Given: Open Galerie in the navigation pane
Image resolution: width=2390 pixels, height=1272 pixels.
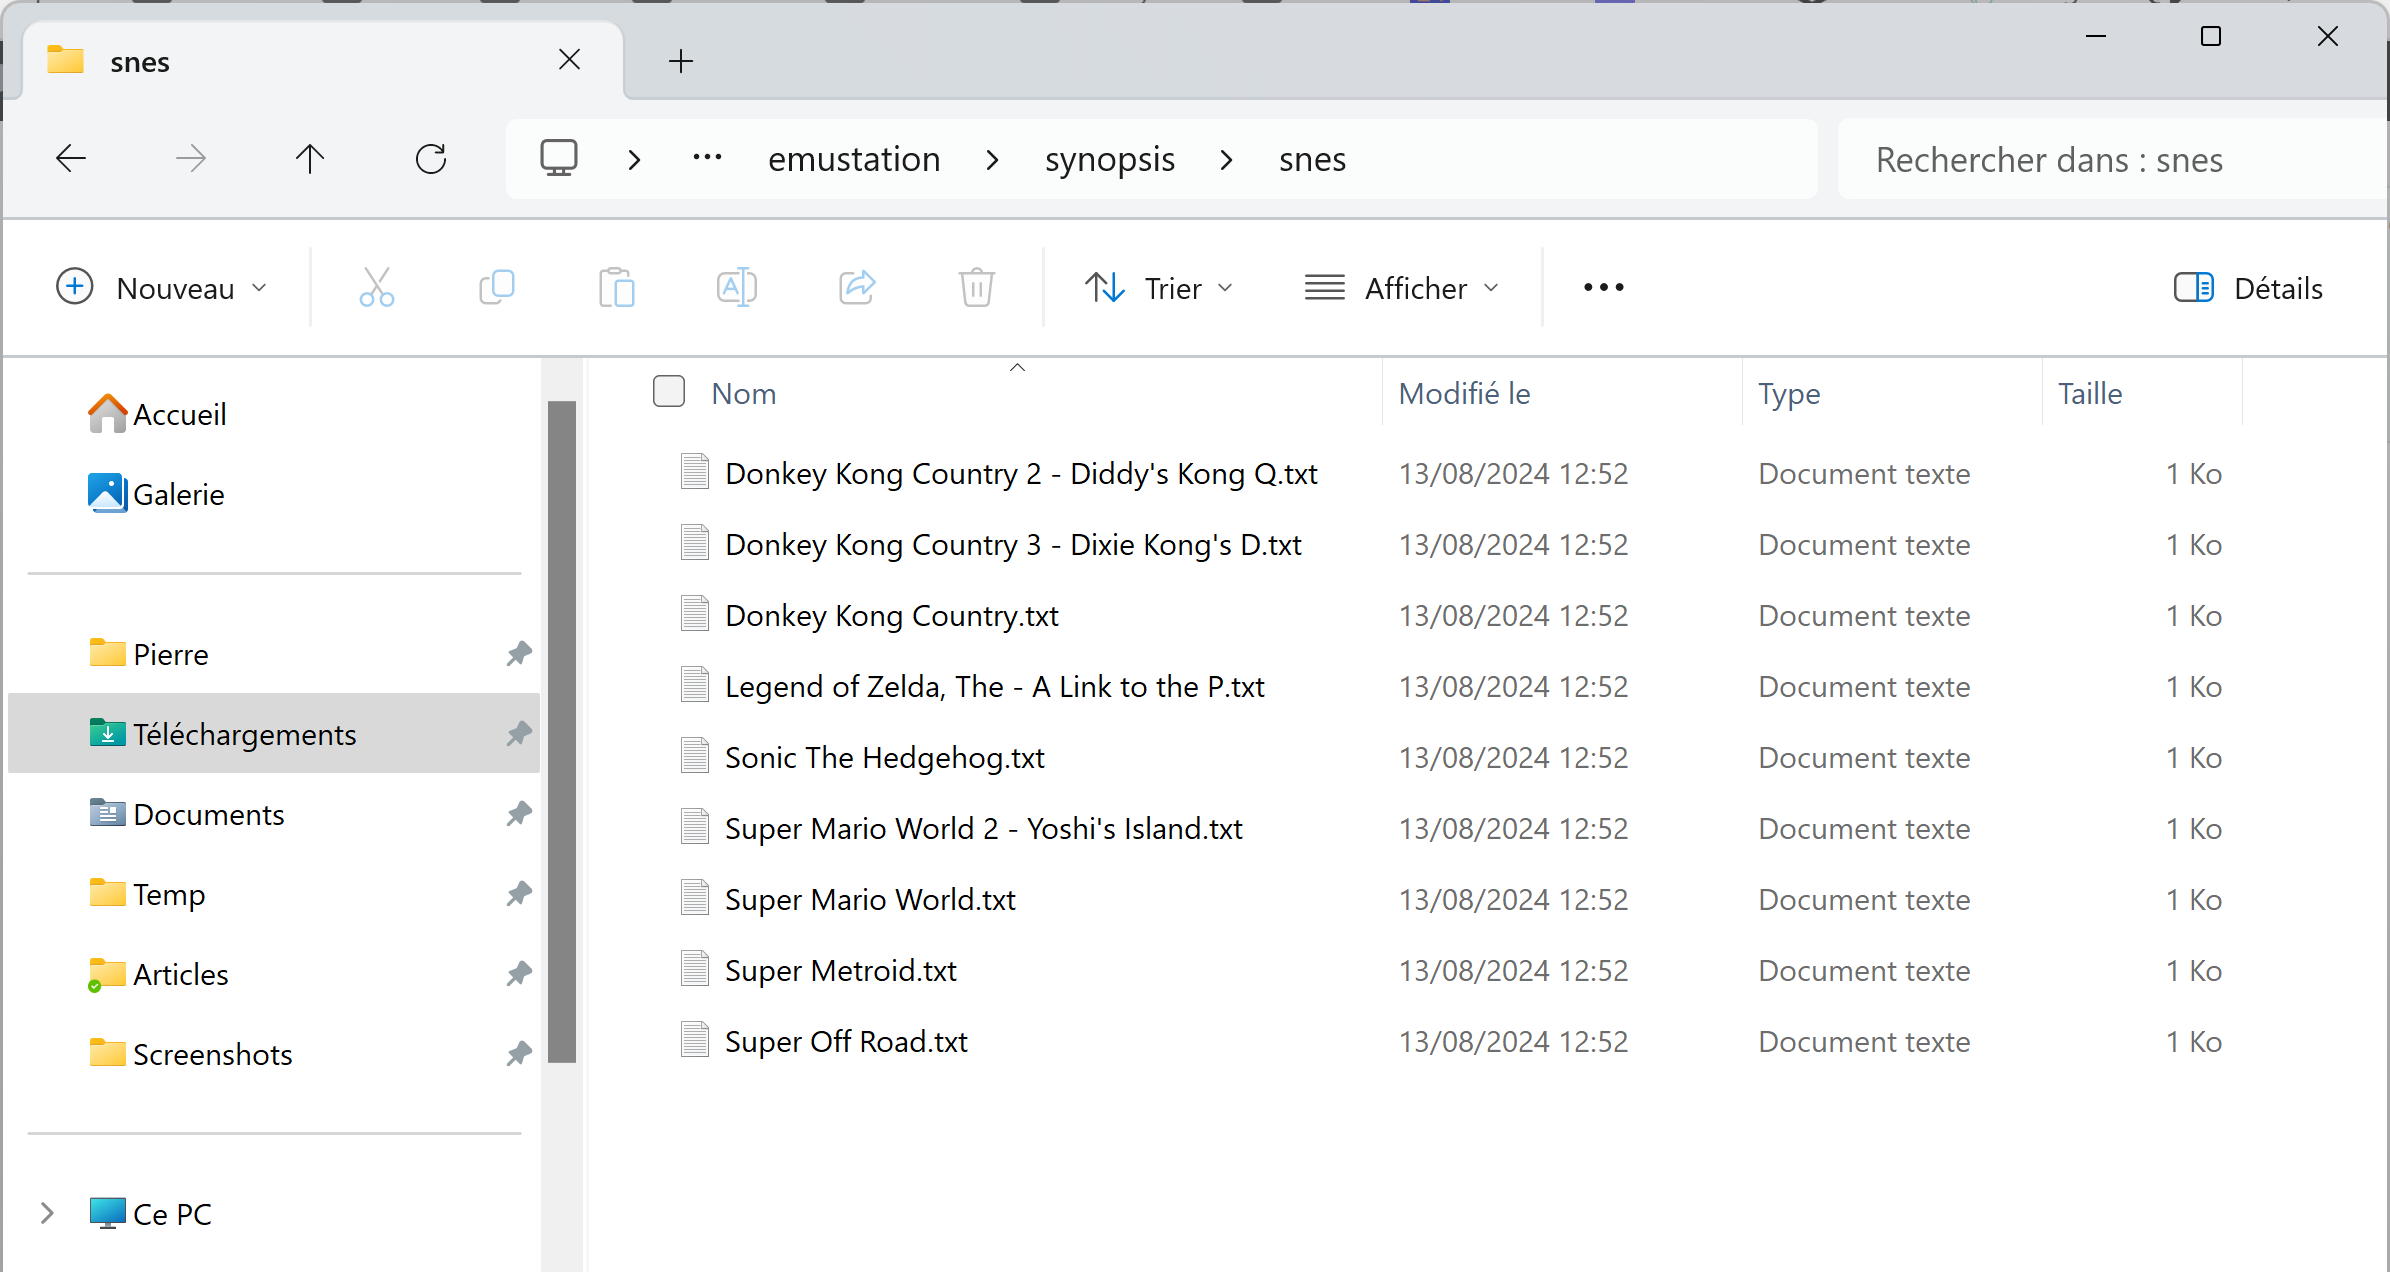Looking at the screenshot, I should click(x=156, y=494).
